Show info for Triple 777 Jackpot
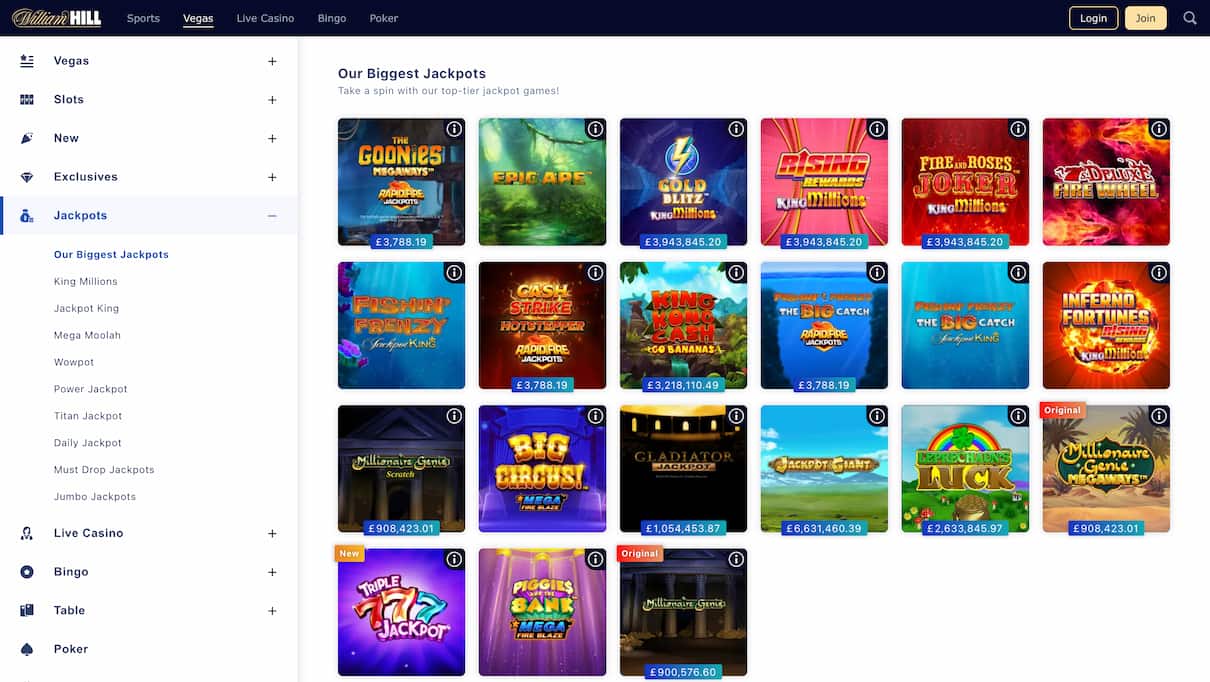Viewport: 1210px width, 682px height. pos(454,559)
